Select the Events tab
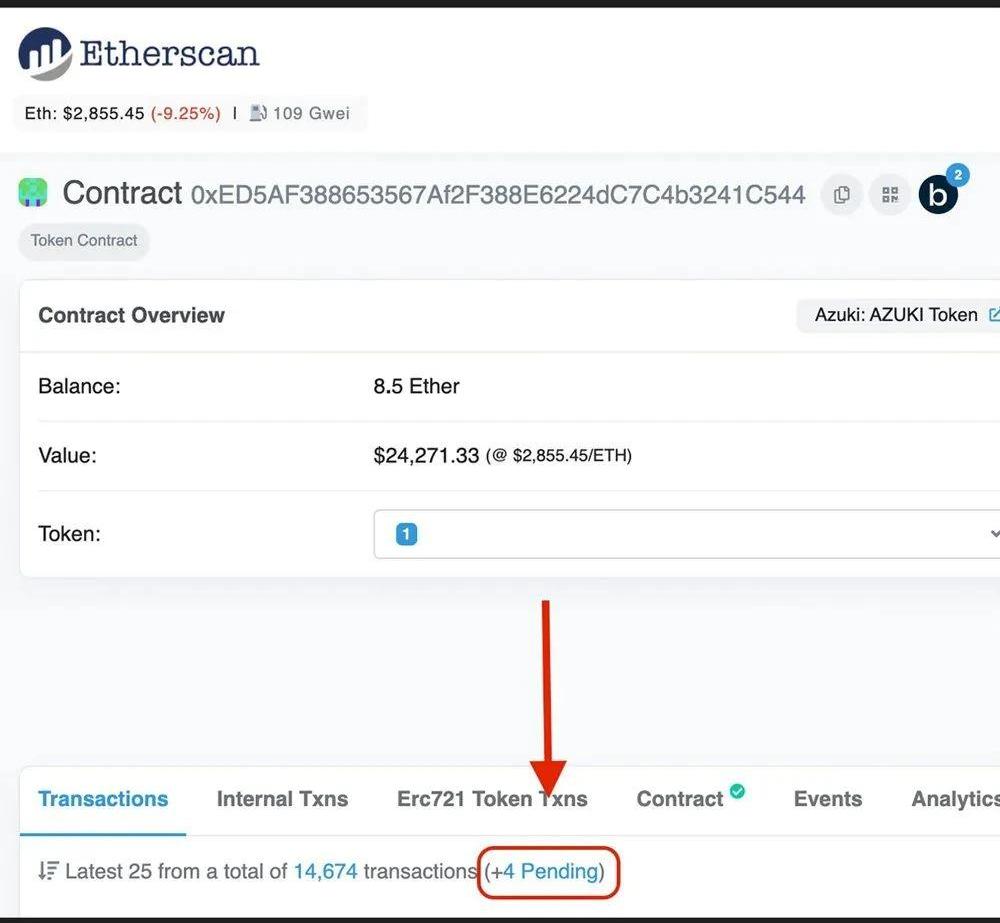The width and height of the screenshot is (1000, 923). click(x=827, y=799)
